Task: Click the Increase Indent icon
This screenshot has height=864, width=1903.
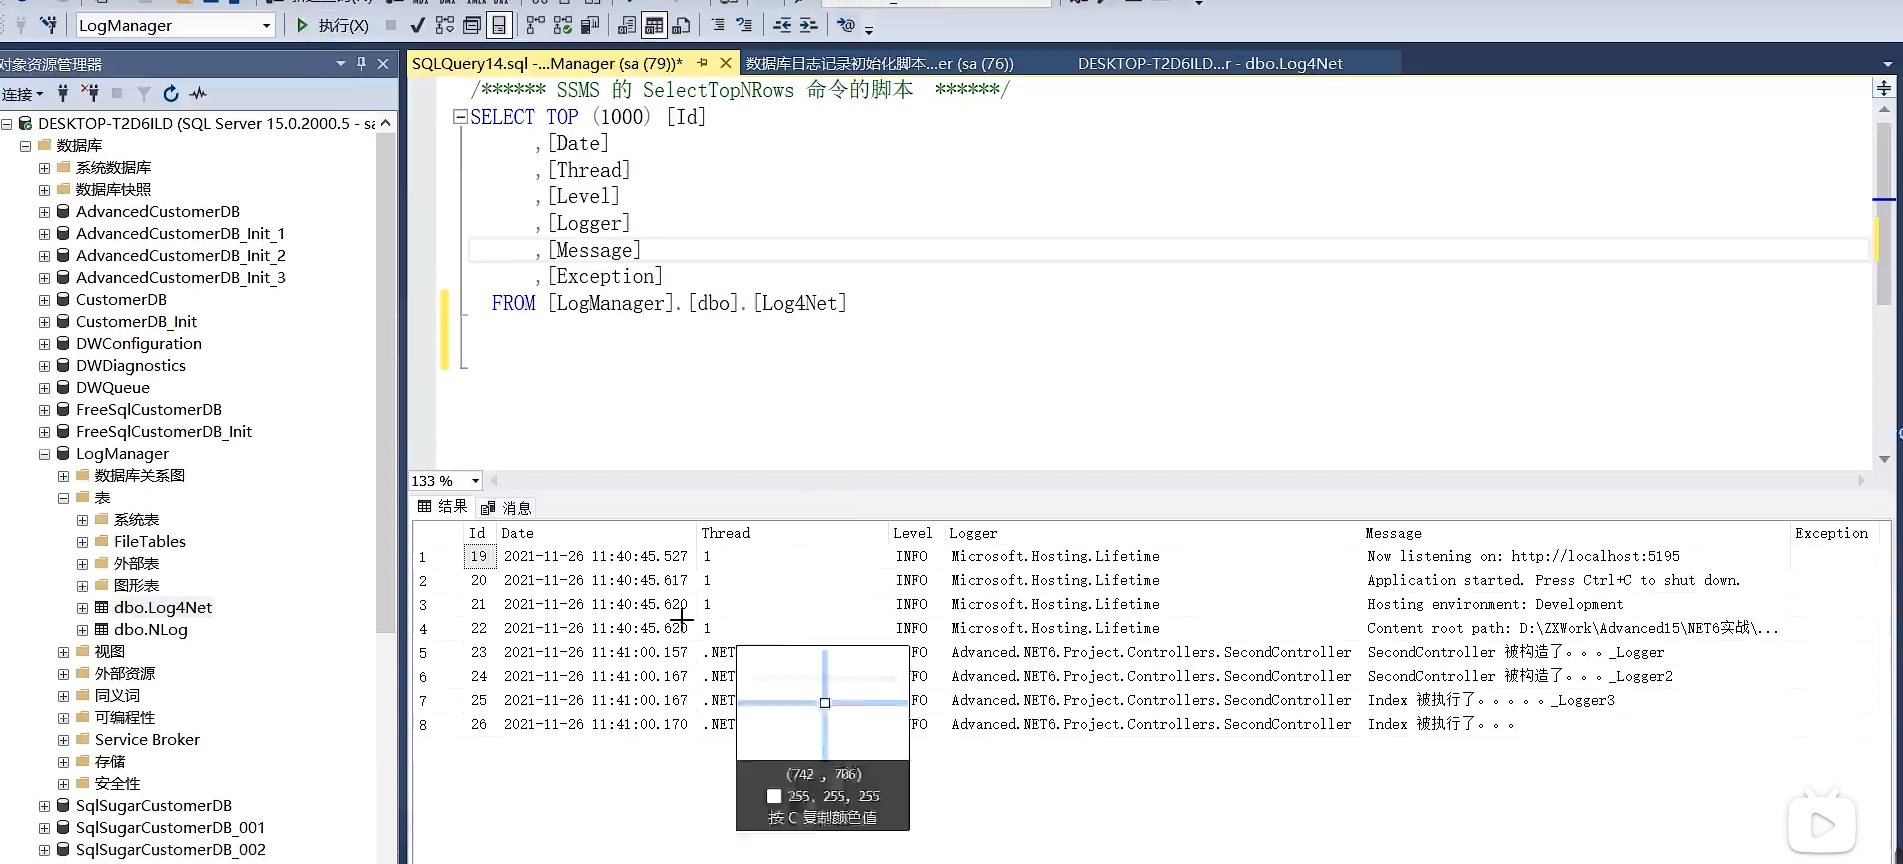Action: pos(809,25)
